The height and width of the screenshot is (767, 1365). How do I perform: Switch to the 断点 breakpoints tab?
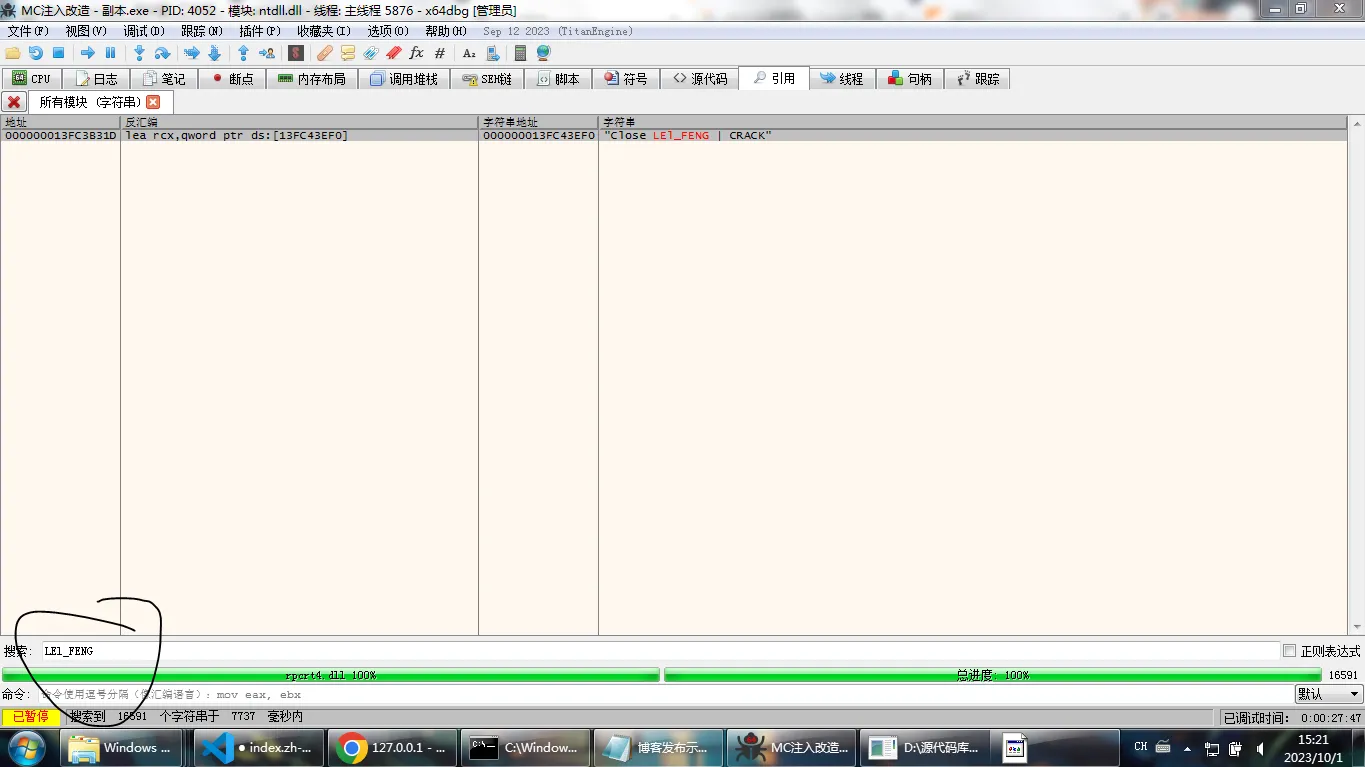pyautogui.click(x=232, y=79)
